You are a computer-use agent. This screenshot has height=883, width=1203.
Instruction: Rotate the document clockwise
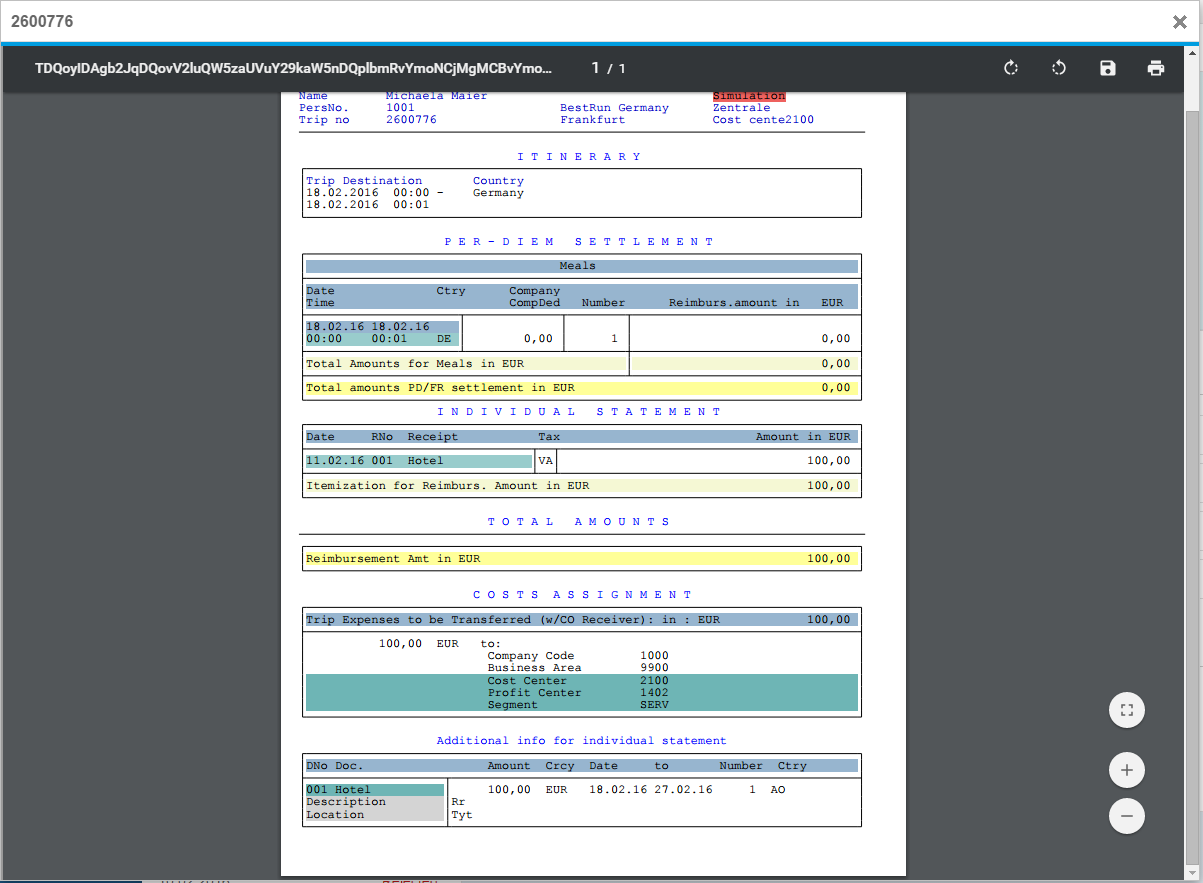1010,68
